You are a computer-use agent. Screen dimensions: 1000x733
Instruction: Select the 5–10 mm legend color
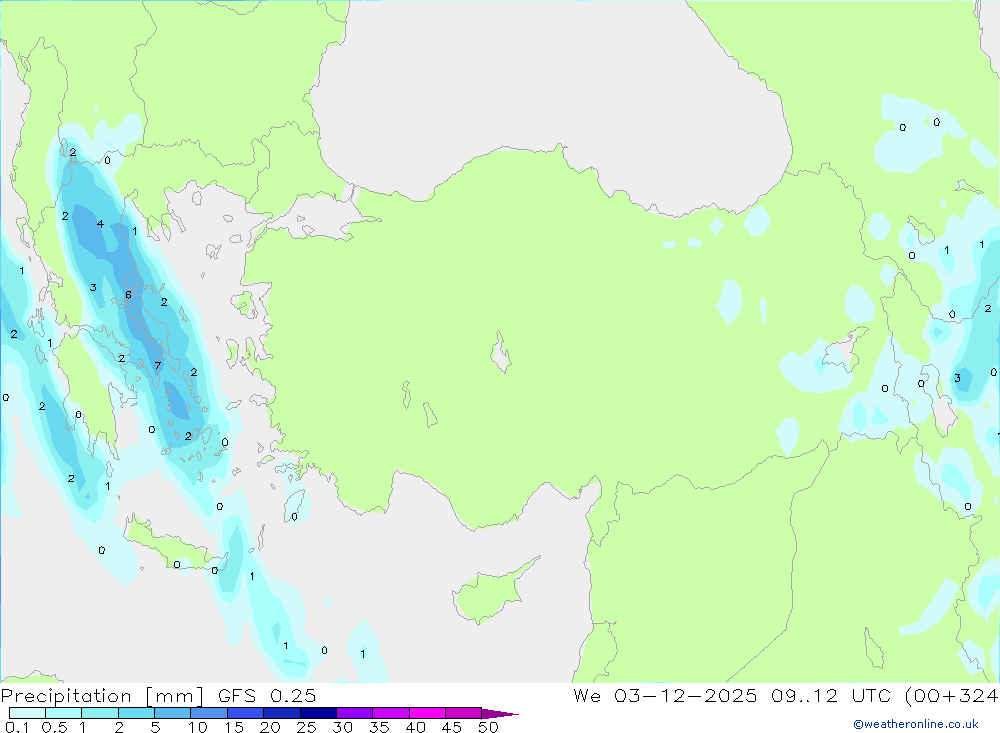pyautogui.click(x=173, y=713)
